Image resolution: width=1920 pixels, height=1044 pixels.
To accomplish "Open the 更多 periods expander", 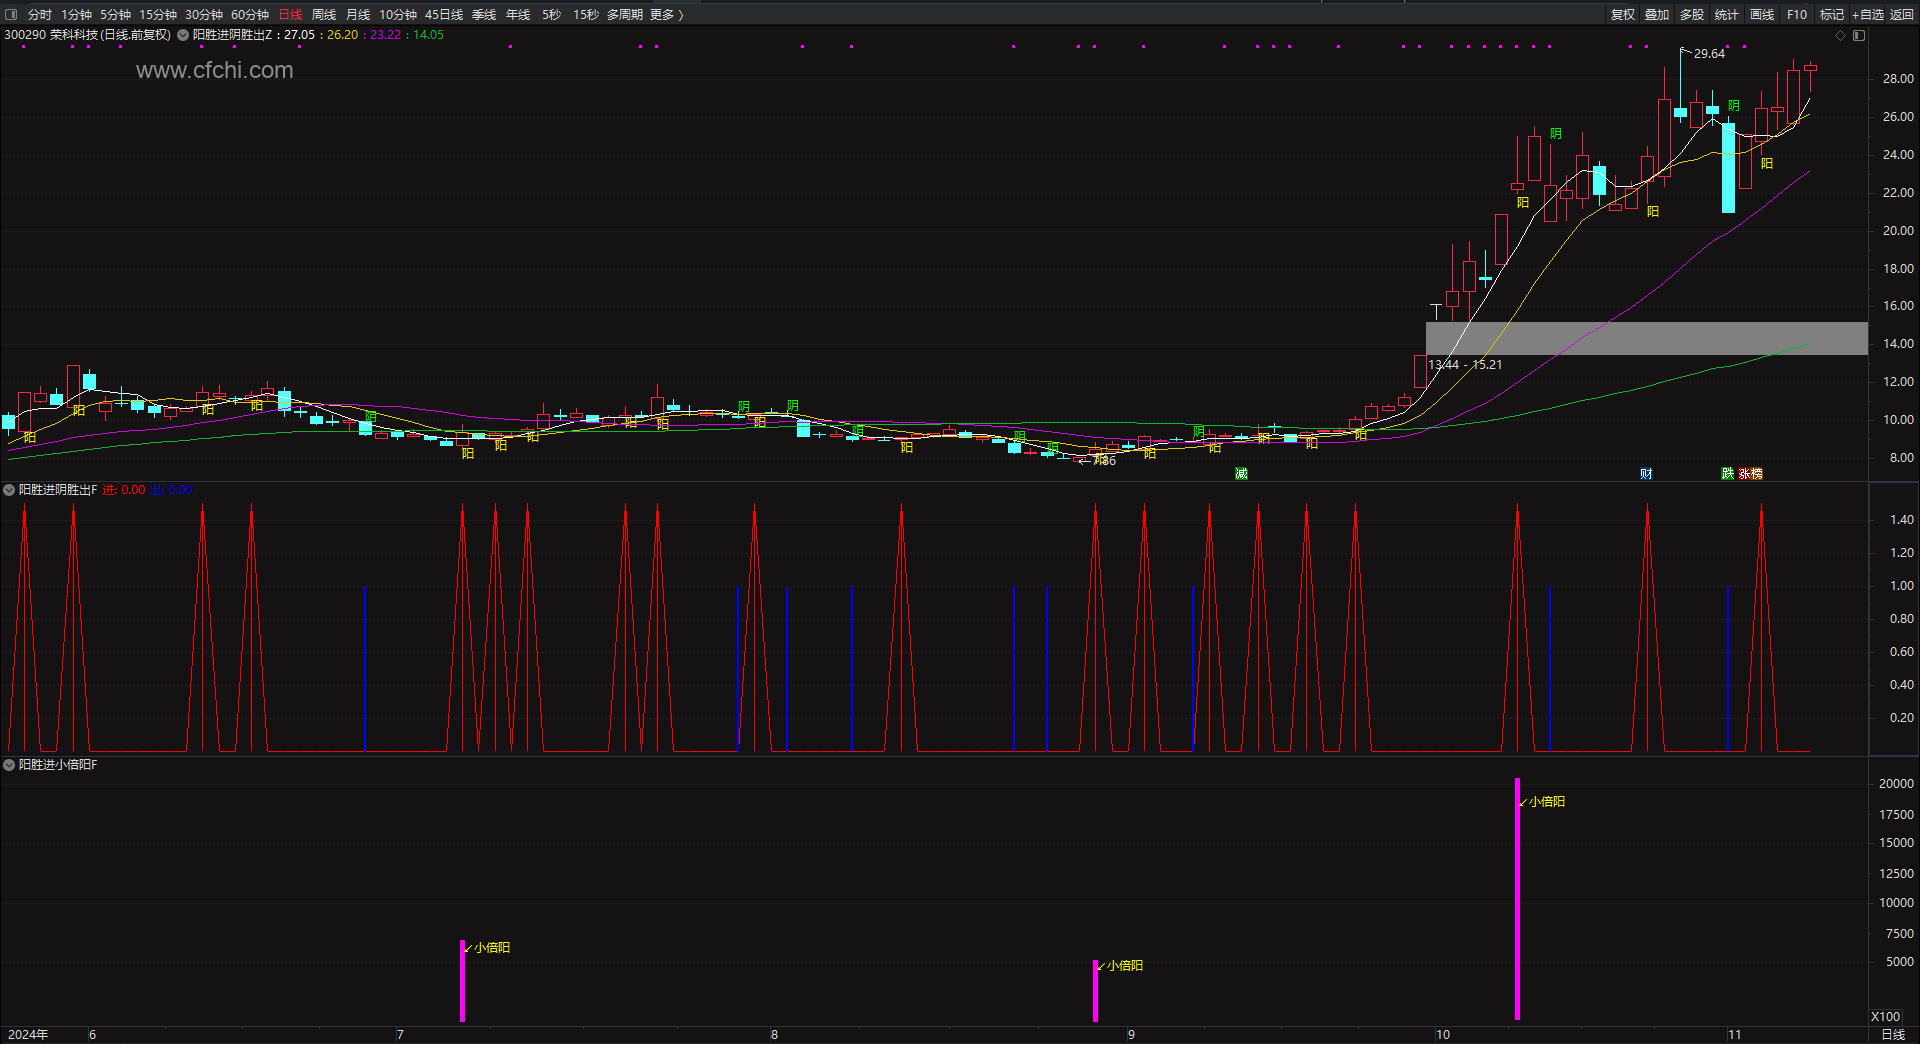I will click(x=667, y=14).
